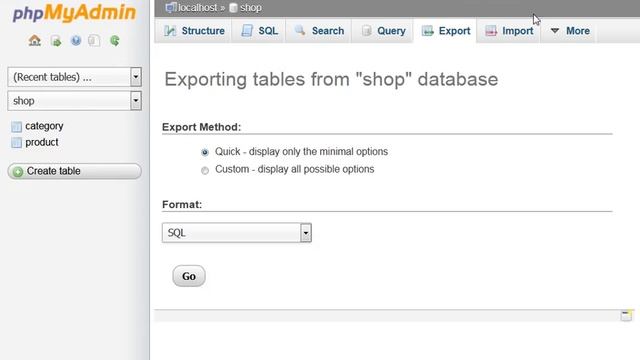This screenshot has height=360, width=640.
Task: Switch to the Query tab
Action: point(383,31)
